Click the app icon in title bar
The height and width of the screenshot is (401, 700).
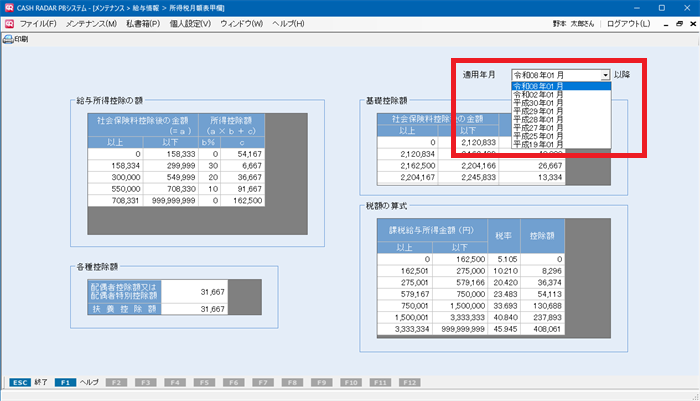coord(8,7)
